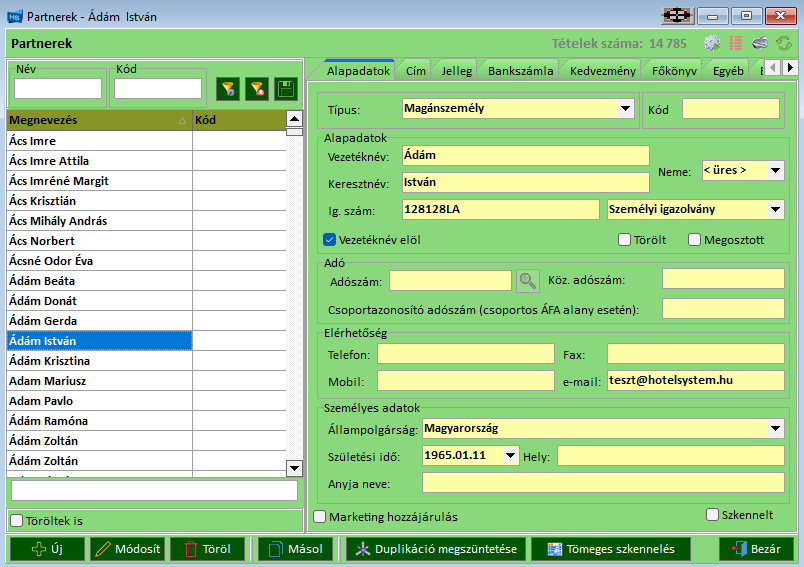Open the Típus dropdown

(x=625, y=109)
